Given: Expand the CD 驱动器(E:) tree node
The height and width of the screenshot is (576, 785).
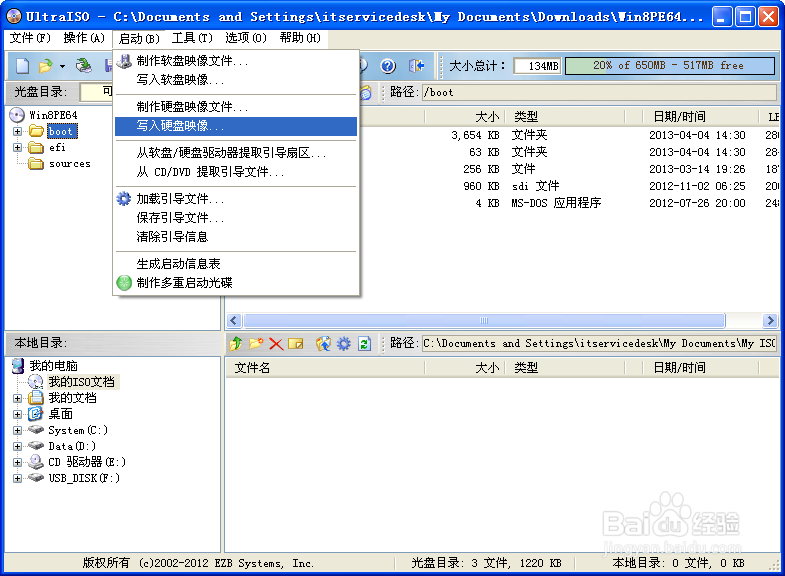Looking at the screenshot, I should coord(18,462).
